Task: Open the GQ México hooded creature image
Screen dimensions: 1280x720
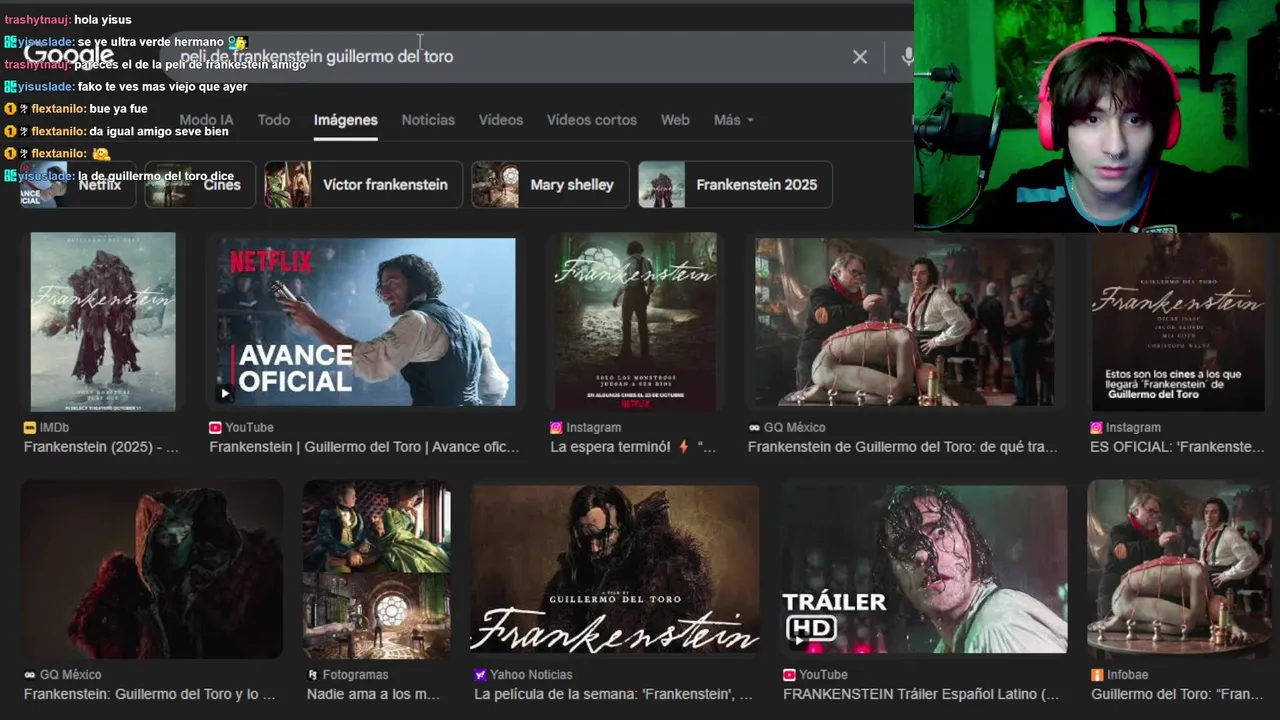Action: (151, 569)
